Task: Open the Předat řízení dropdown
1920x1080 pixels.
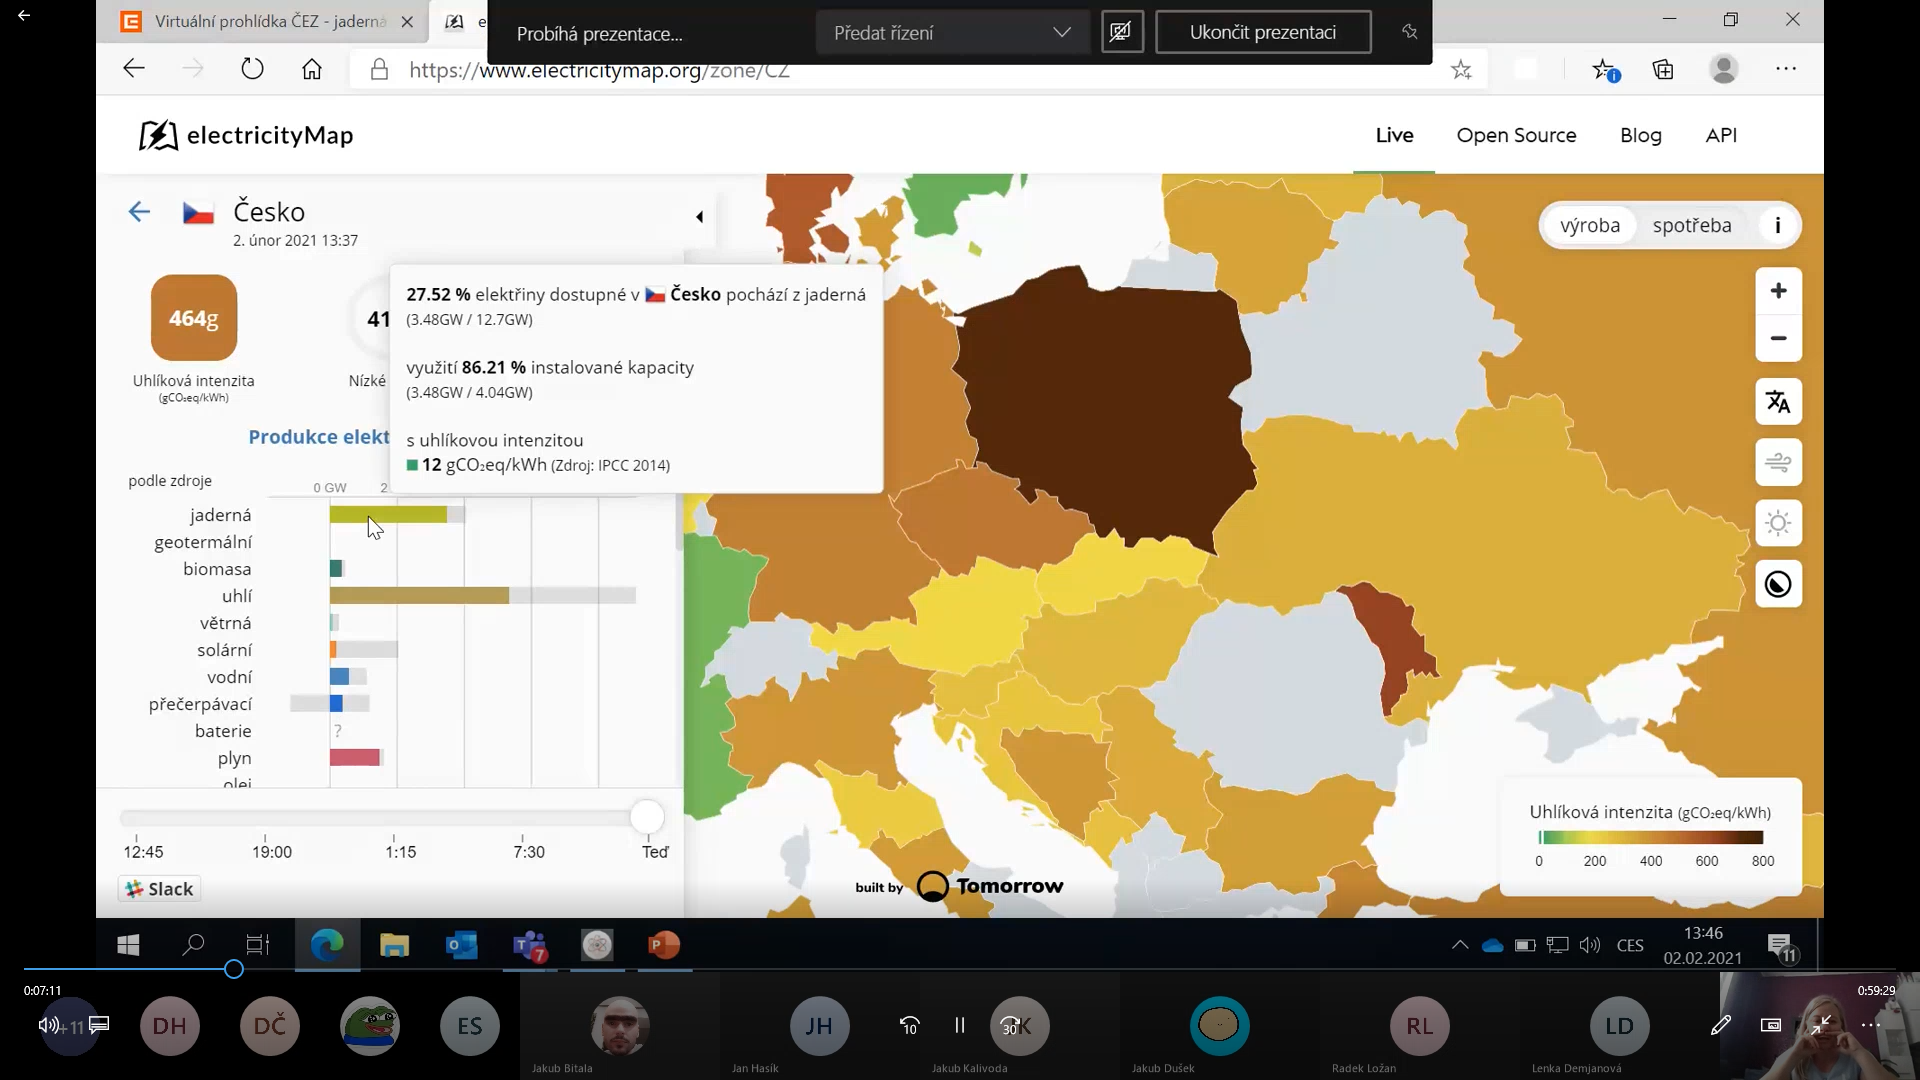Action: [951, 32]
